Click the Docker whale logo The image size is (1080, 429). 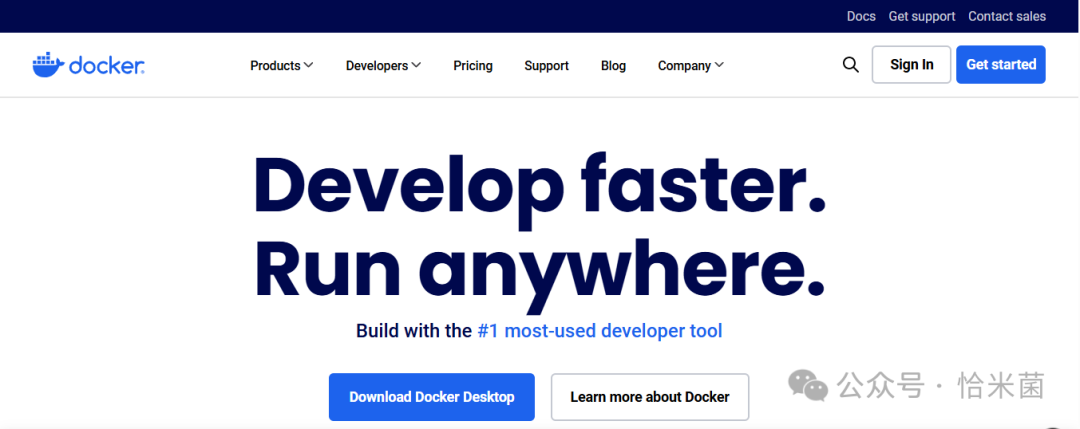[88, 65]
